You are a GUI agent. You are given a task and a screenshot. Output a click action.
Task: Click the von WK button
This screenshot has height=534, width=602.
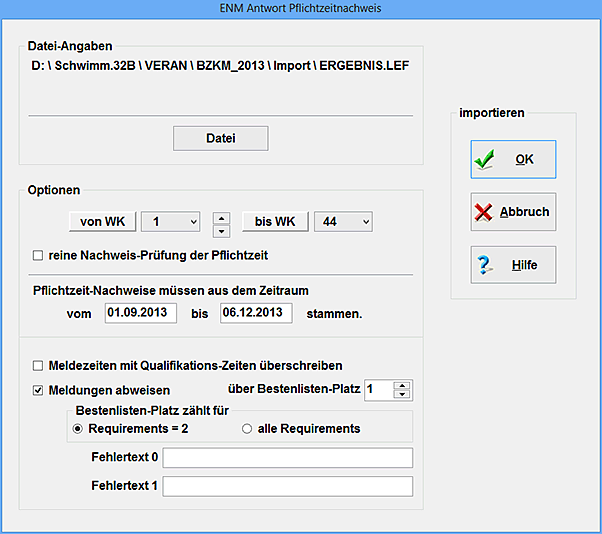[x=102, y=220]
